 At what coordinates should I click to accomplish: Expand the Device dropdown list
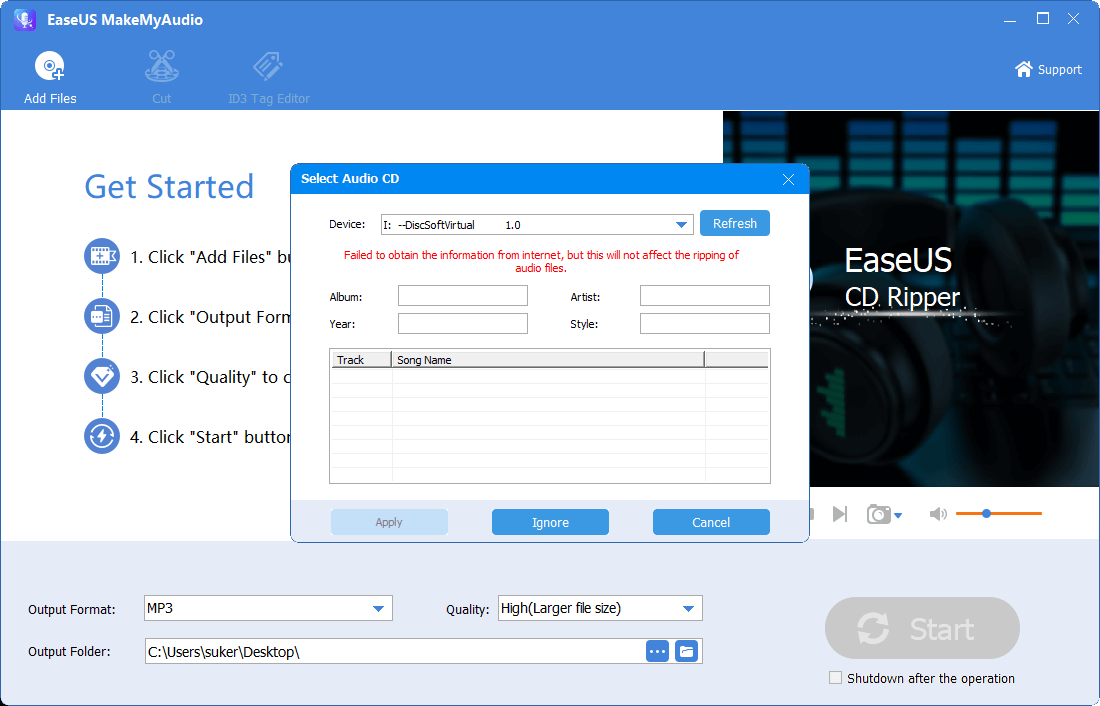pos(682,225)
